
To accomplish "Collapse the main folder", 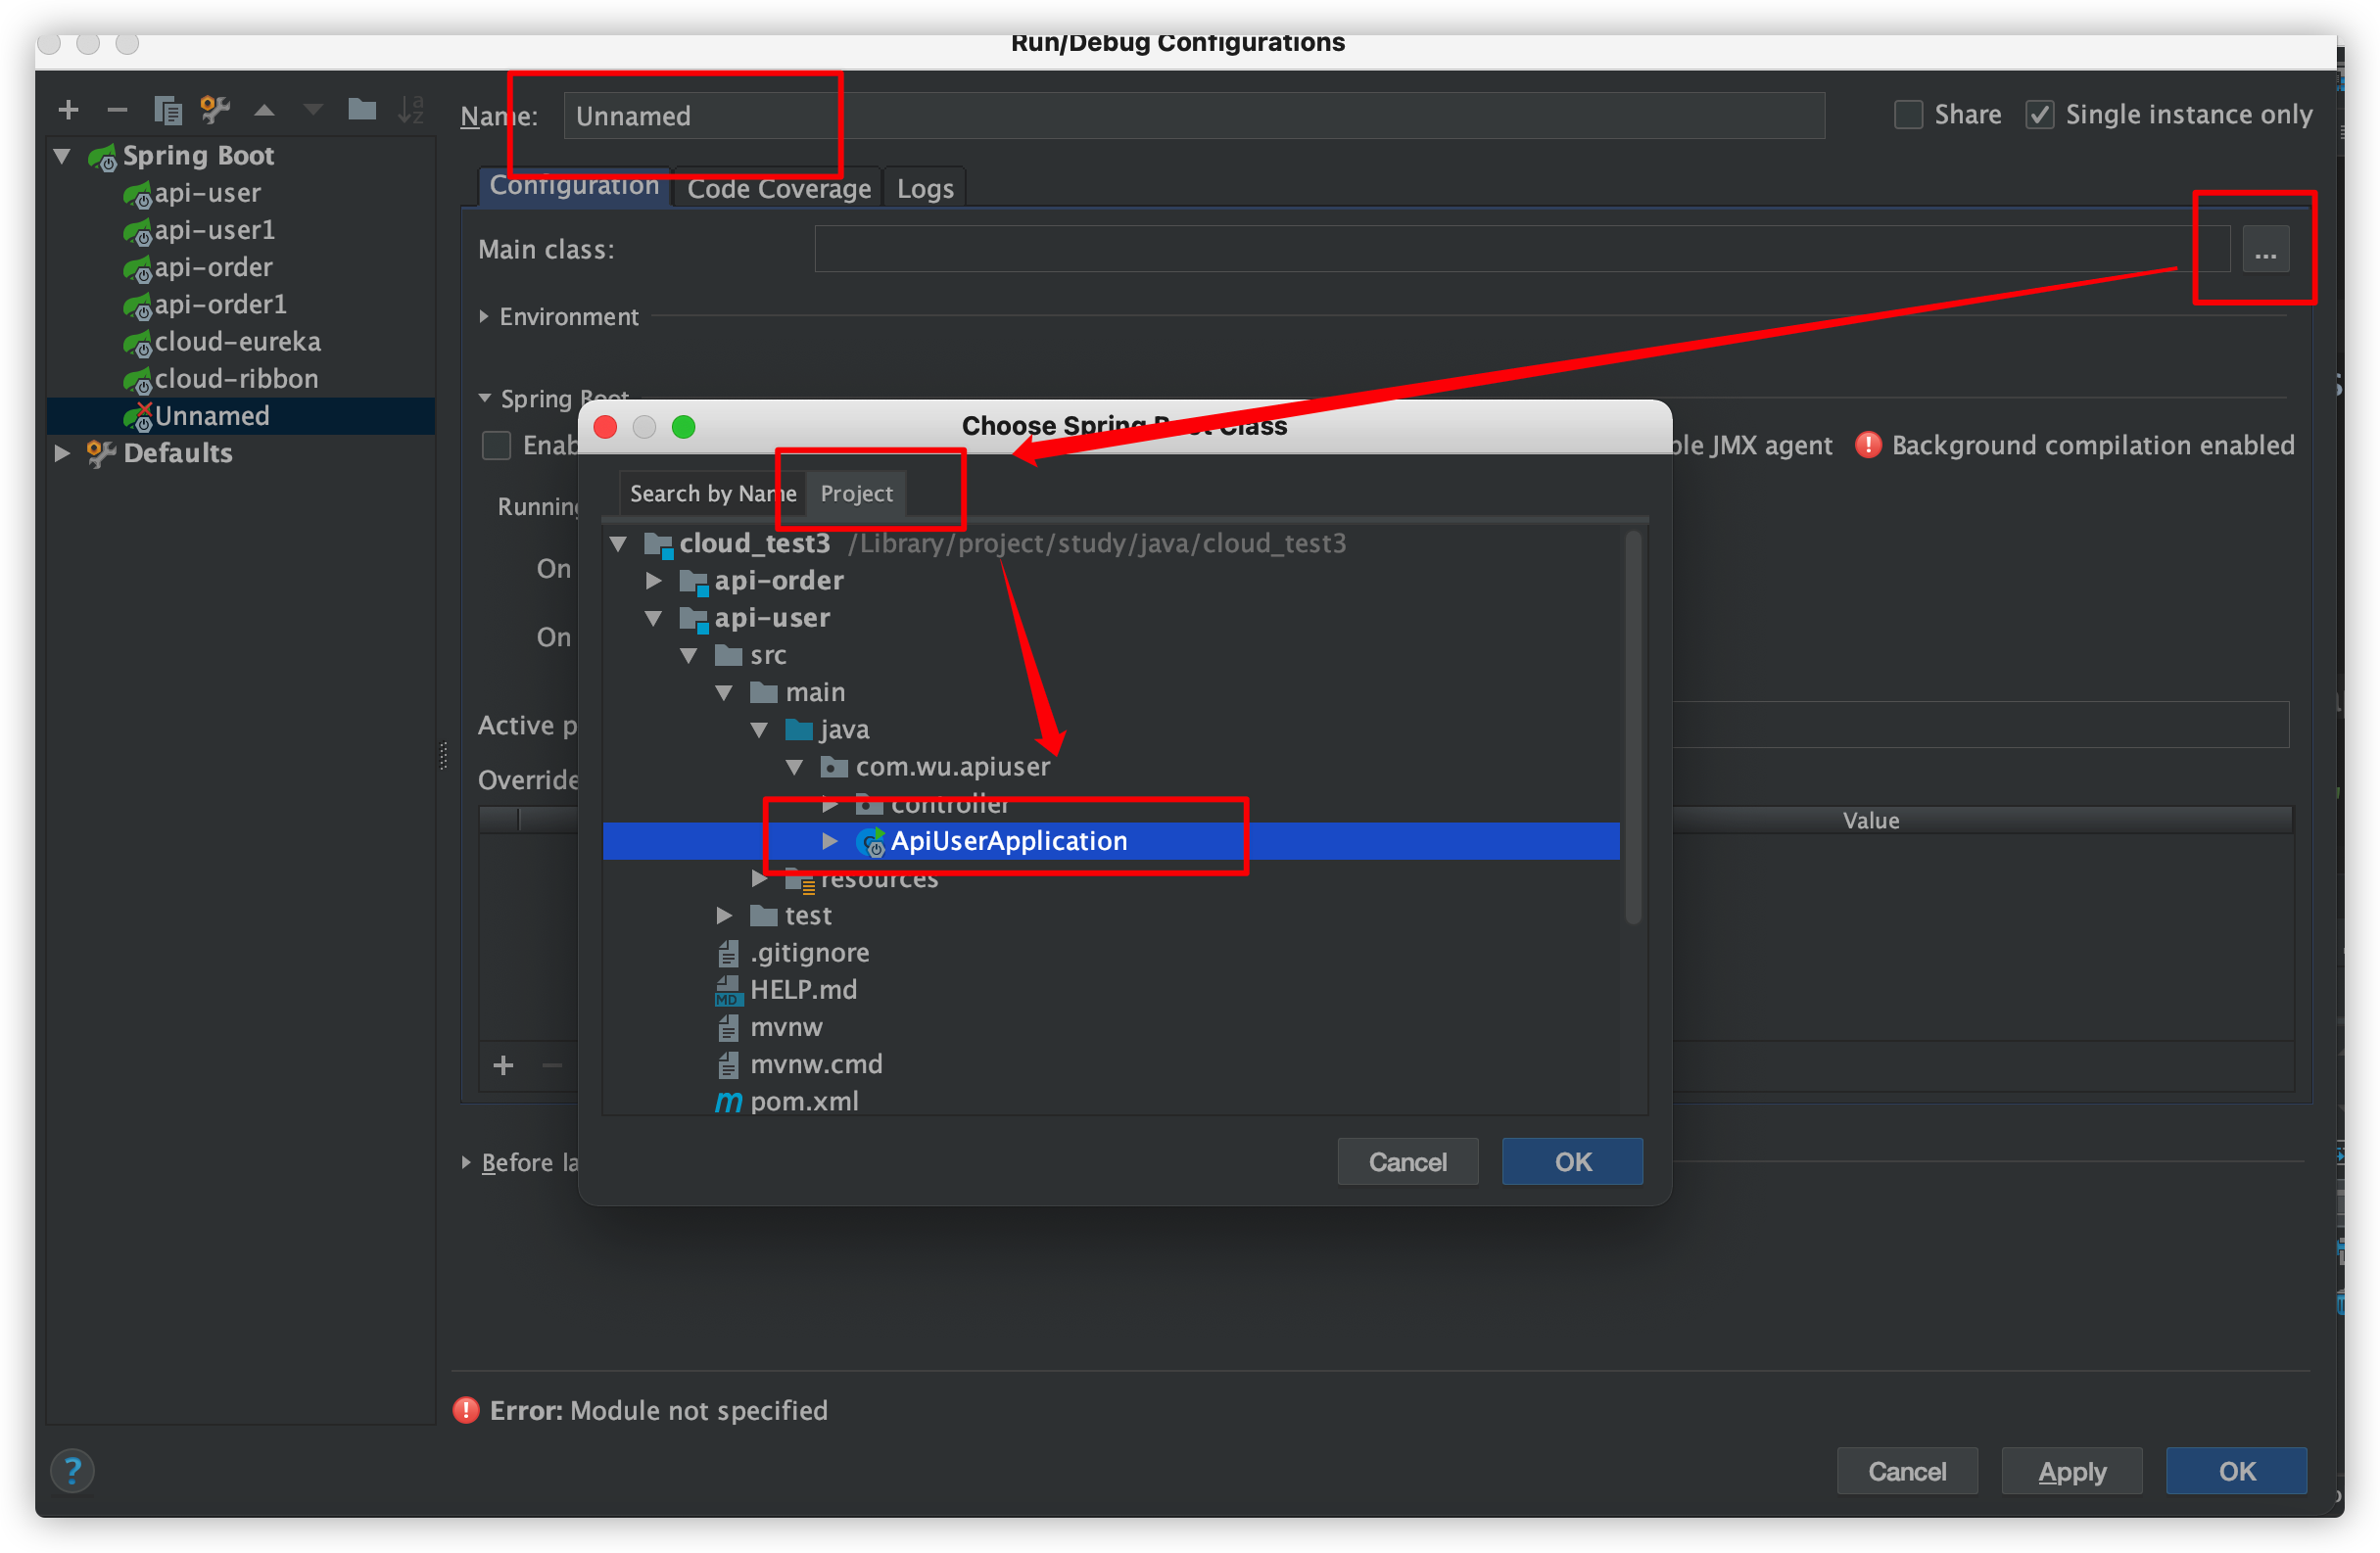I will [x=725, y=693].
